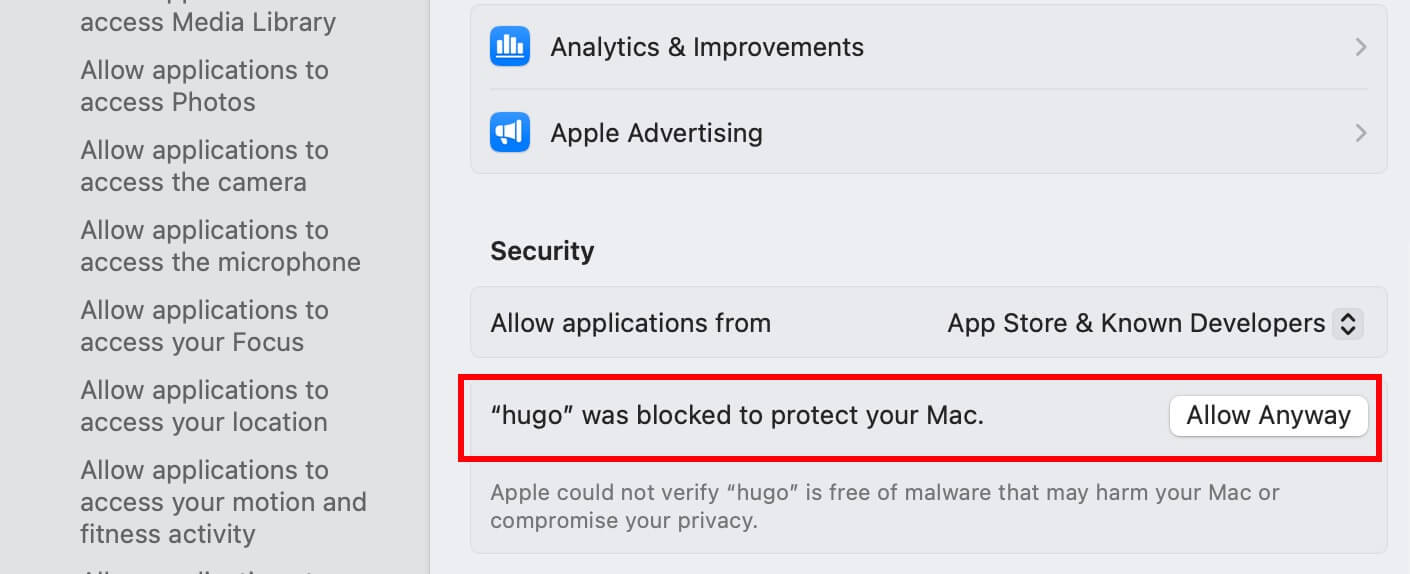Open Allow applications to access Photos
The height and width of the screenshot is (574, 1410).
tap(204, 86)
